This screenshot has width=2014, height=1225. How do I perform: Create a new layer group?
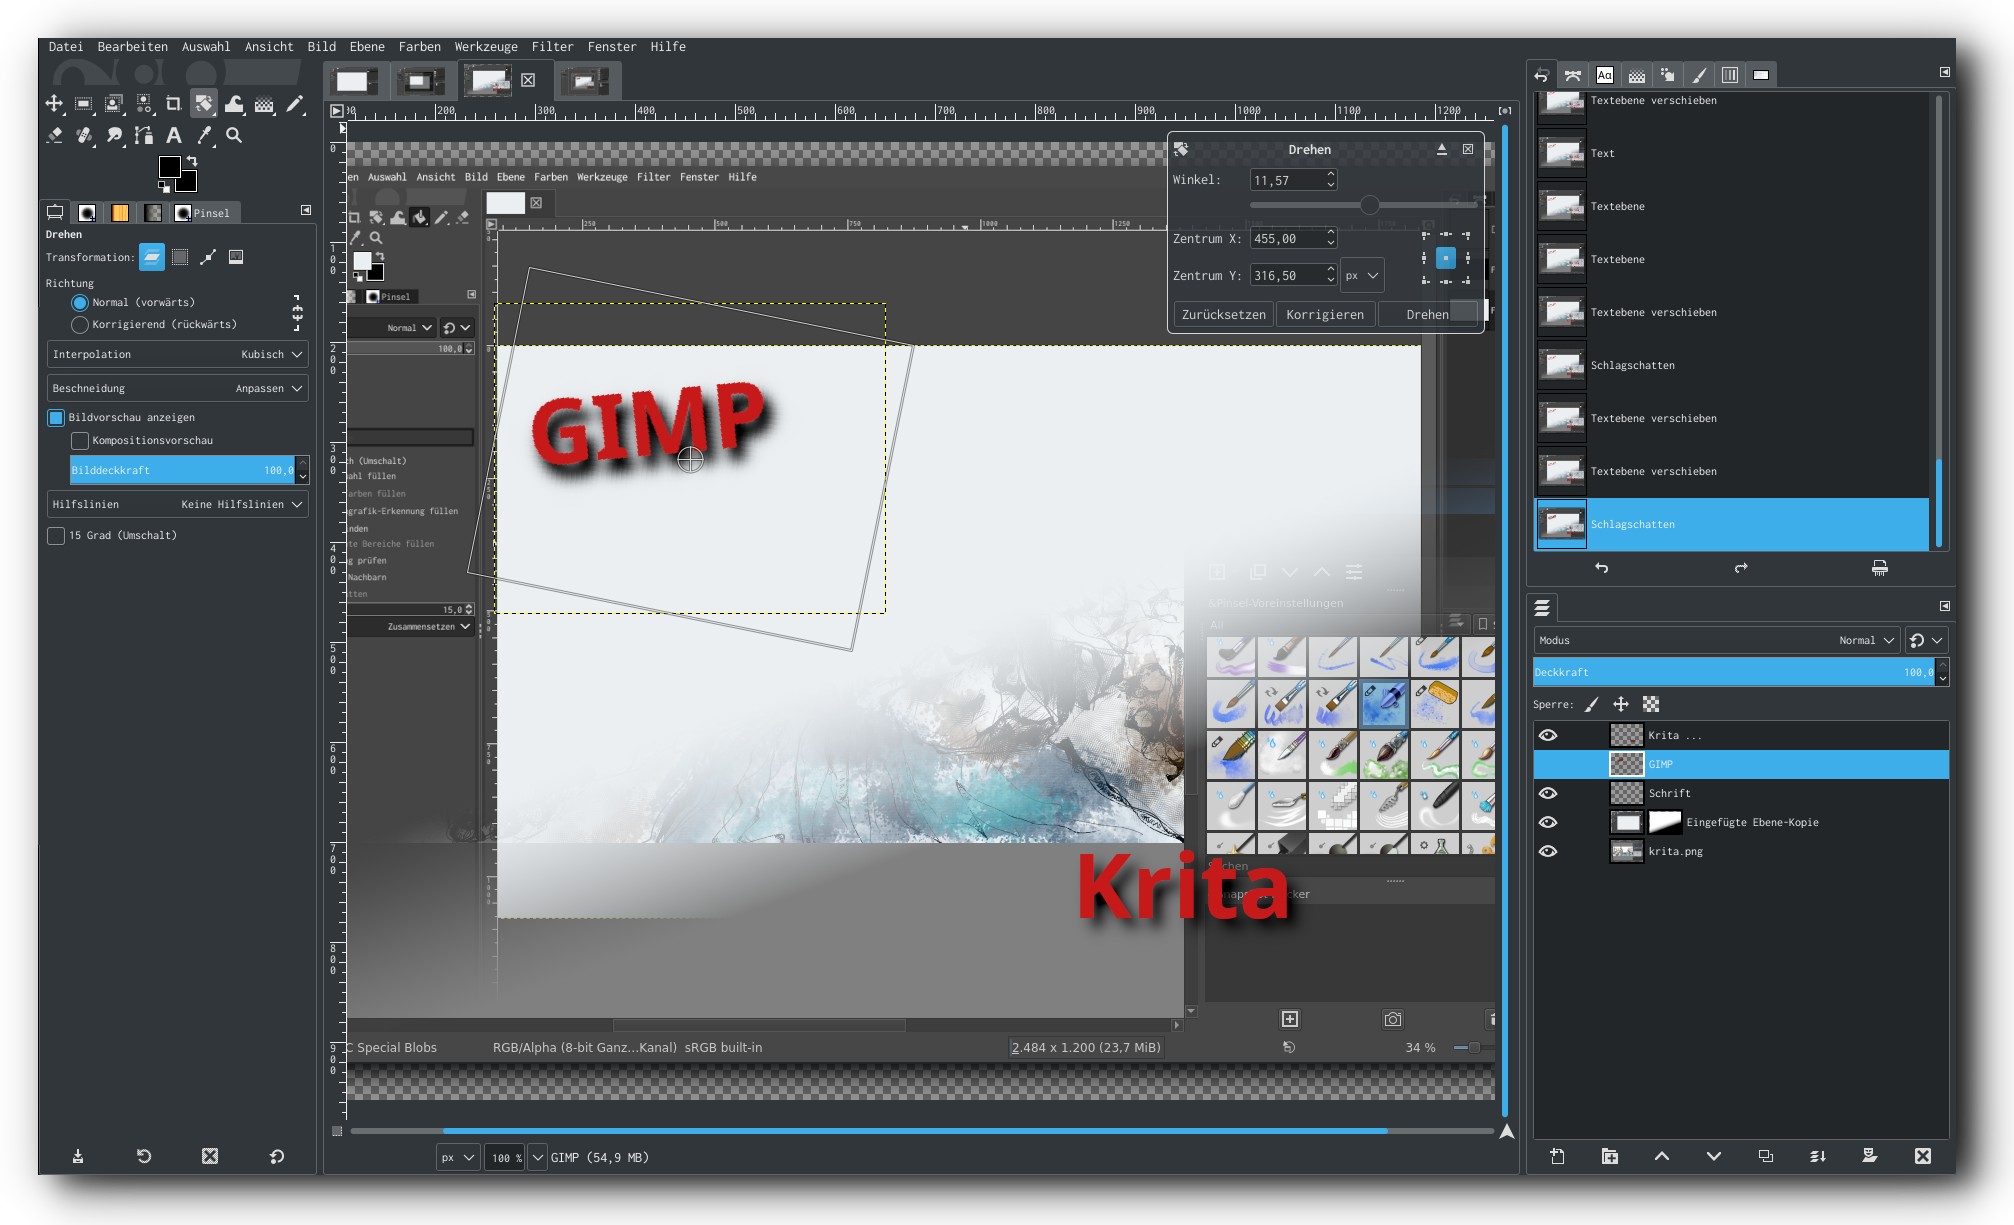tap(1609, 1156)
